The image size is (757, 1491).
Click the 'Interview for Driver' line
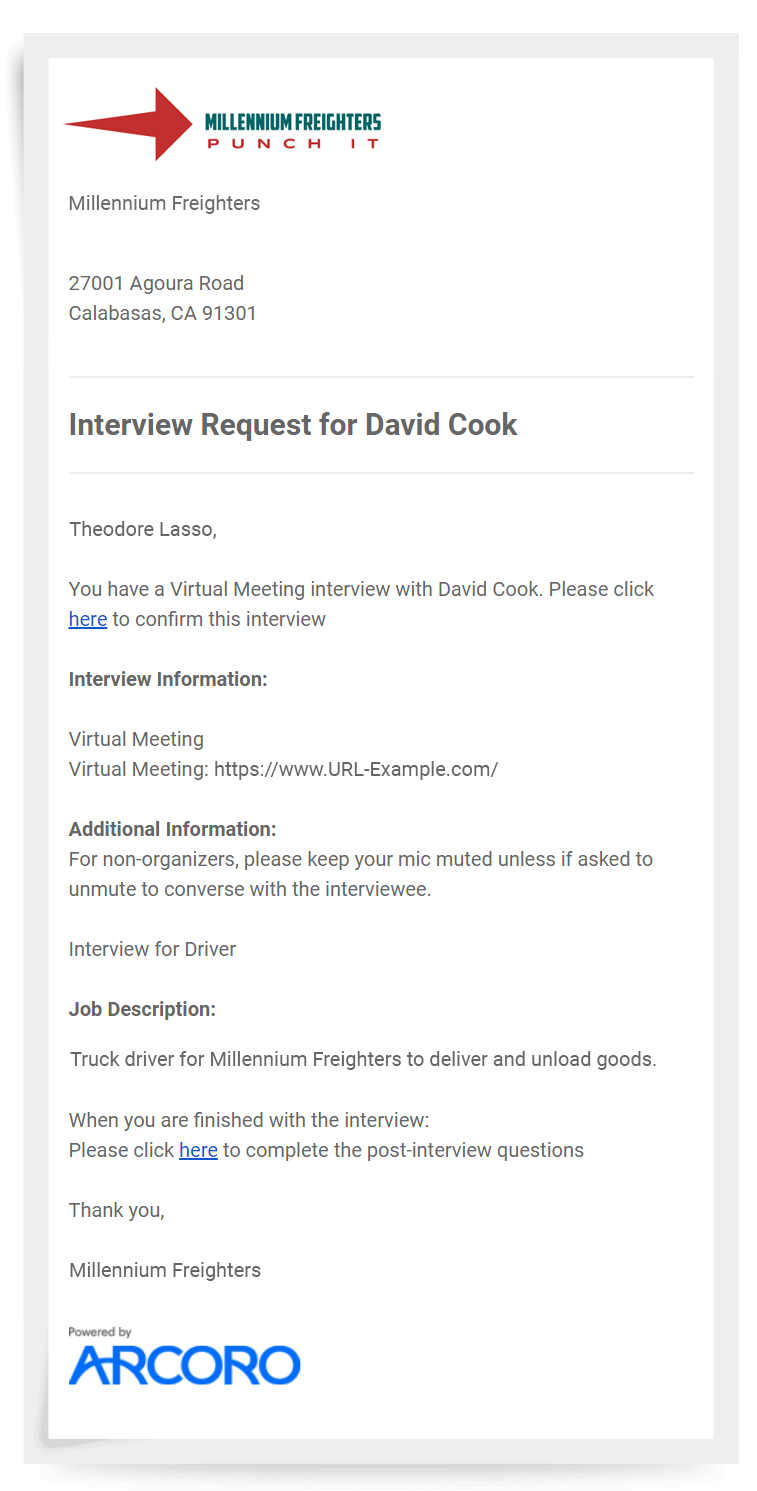tap(152, 949)
